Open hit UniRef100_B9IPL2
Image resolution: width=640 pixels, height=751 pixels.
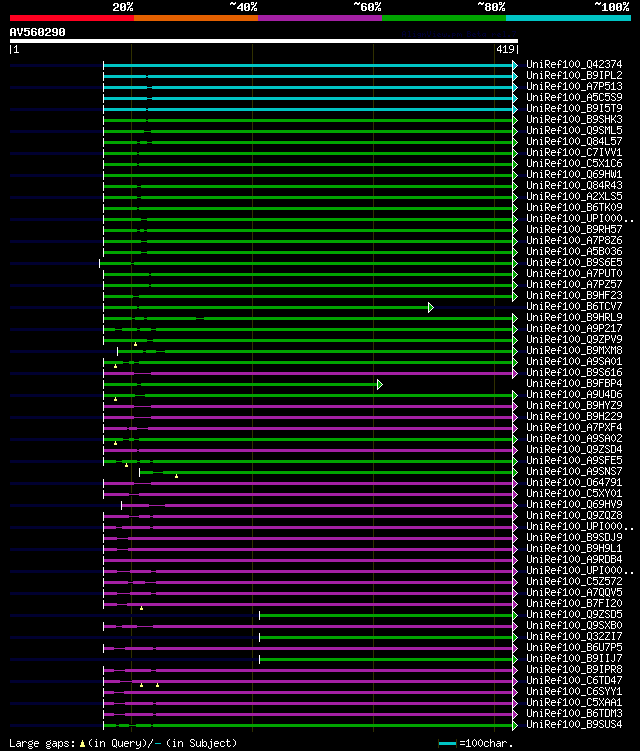pos(574,75)
